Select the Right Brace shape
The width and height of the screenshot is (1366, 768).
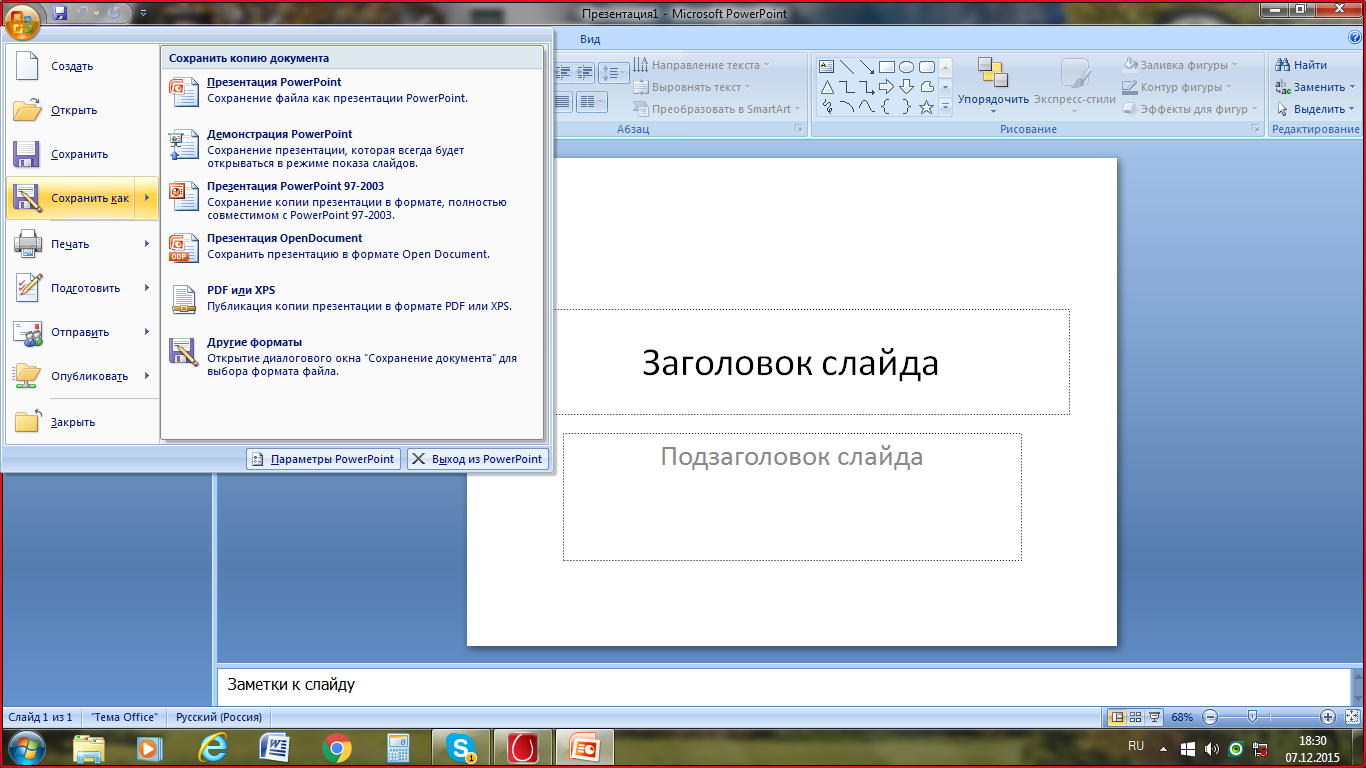pos(906,107)
